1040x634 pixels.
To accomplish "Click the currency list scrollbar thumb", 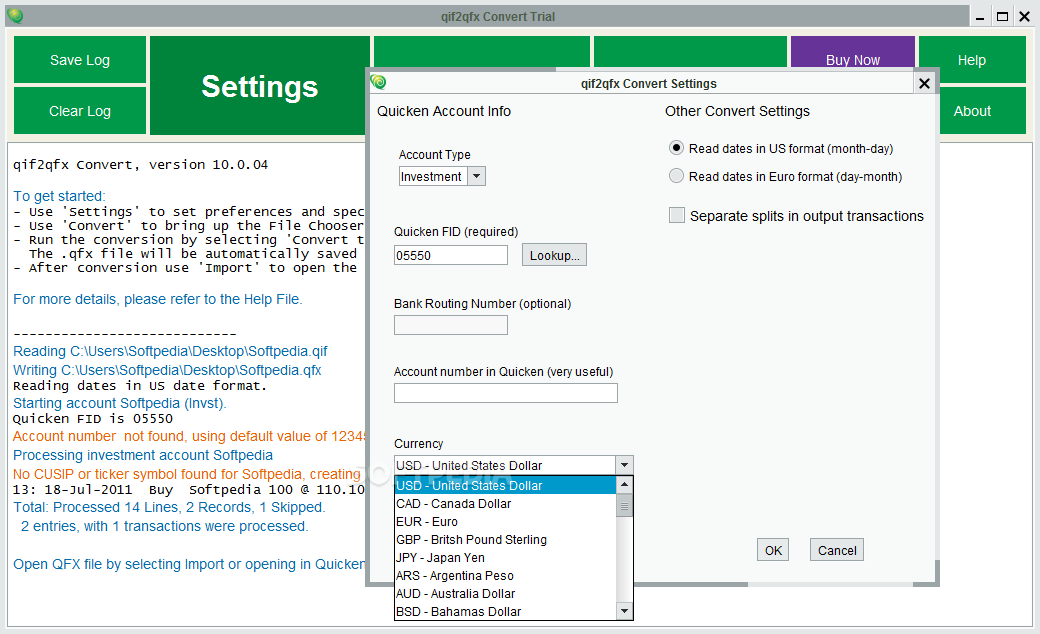I will pyautogui.click(x=624, y=505).
